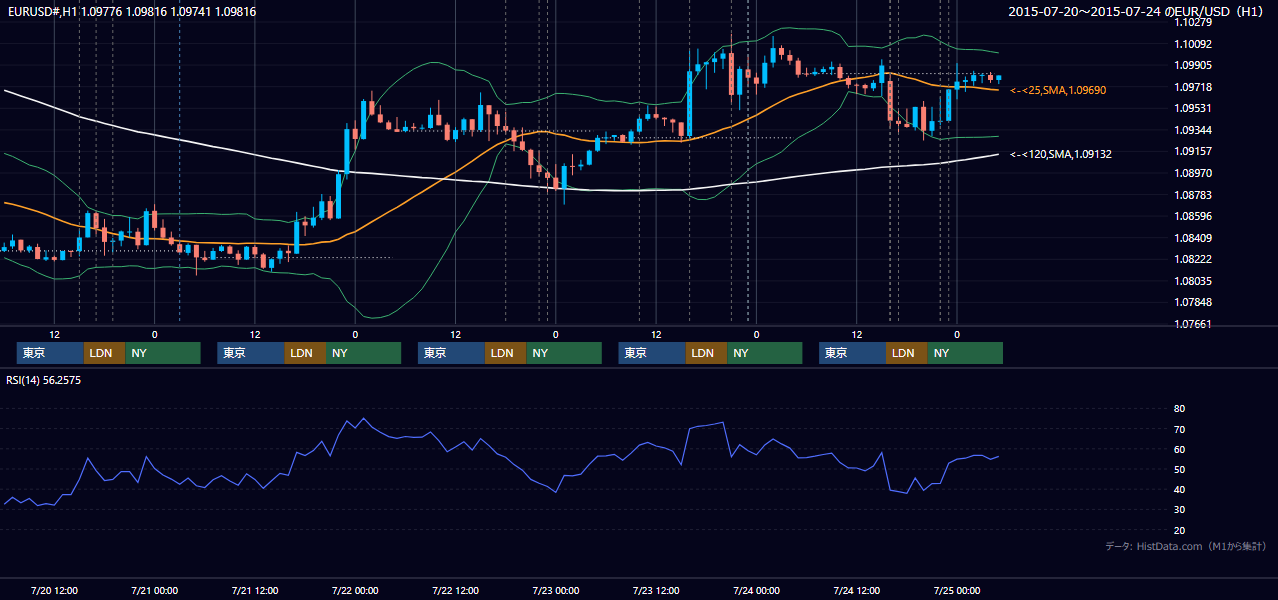Click the leftmost 東京 session block
This screenshot has height=600, width=1278.
50,353
